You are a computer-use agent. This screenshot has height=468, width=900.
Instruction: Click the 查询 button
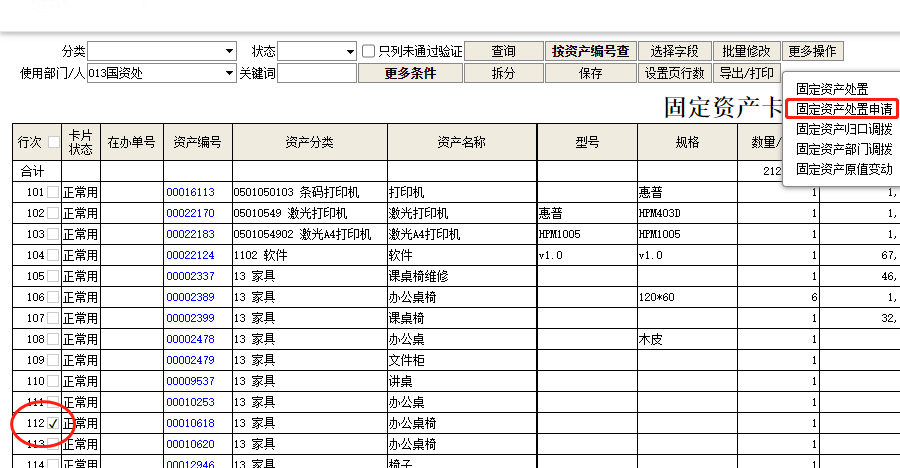[504, 51]
